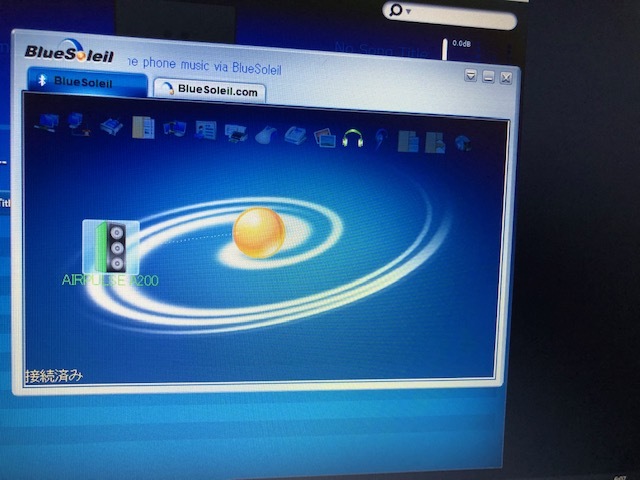
Task: Click the orange sphere local device
Action: [258, 233]
